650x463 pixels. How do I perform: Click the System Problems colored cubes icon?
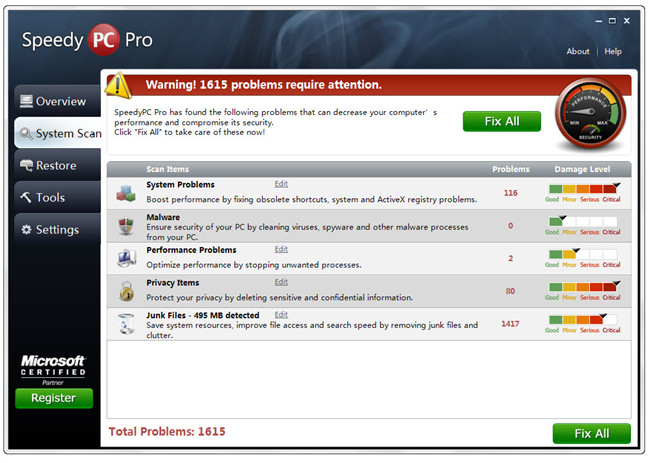click(x=126, y=193)
